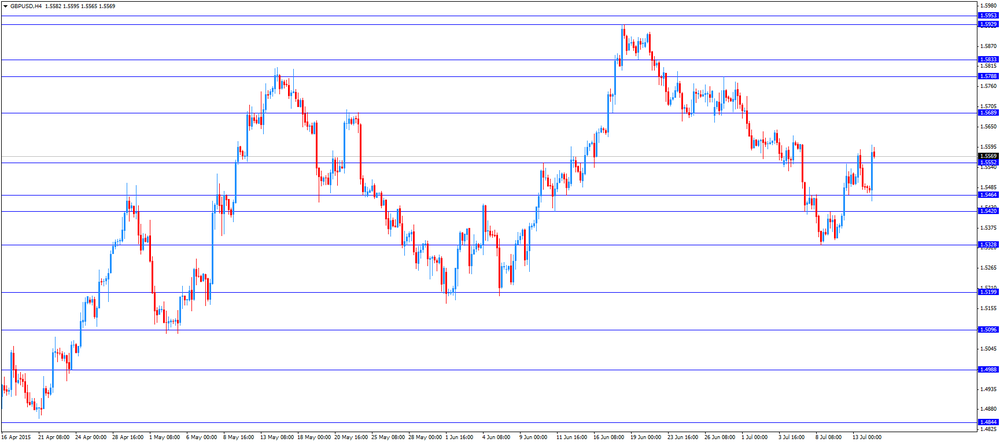Select the 1.4844 level price label
The image size is (1000, 442).
[987, 422]
